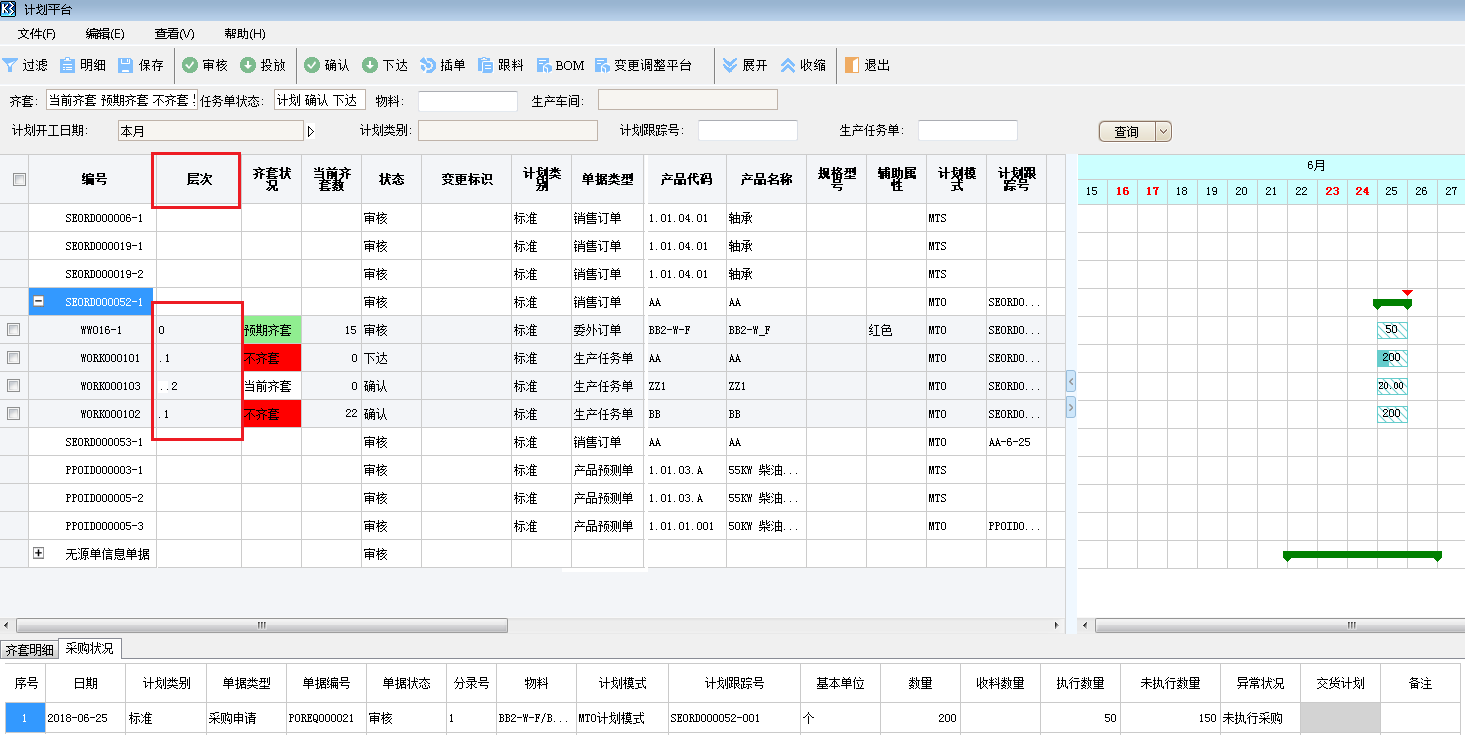Image resolution: width=1465 pixels, height=738 pixels.
Task: Collapse the SEORD000052-1 tree node
Action: click(x=39, y=301)
